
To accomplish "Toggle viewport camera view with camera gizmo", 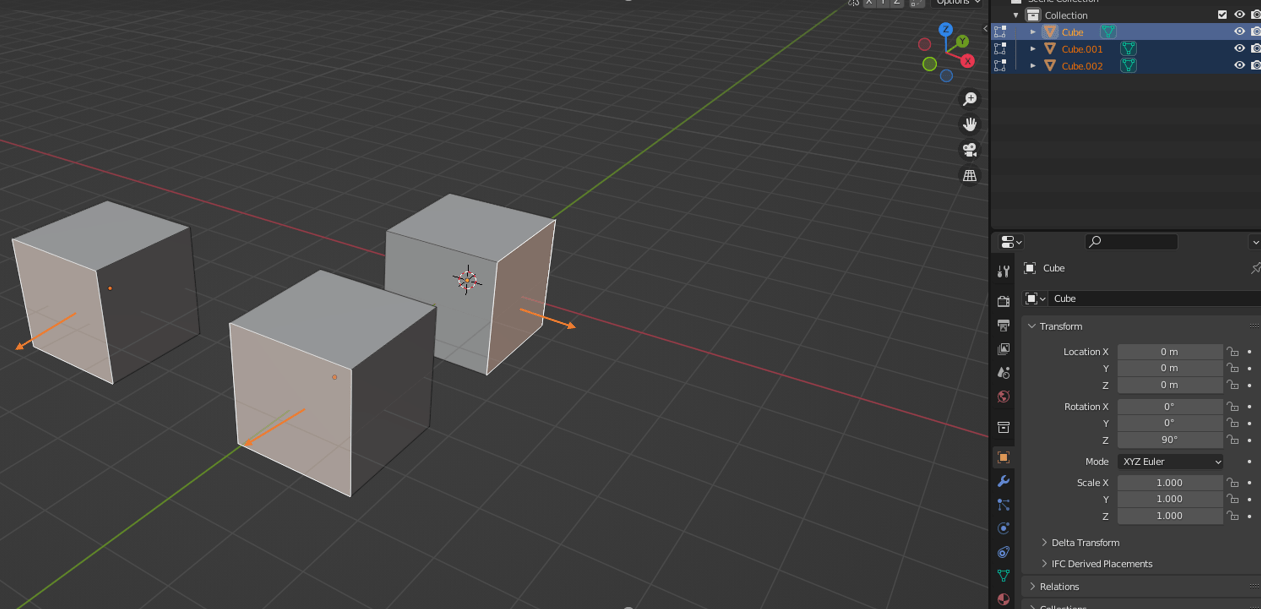I will point(969,149).
